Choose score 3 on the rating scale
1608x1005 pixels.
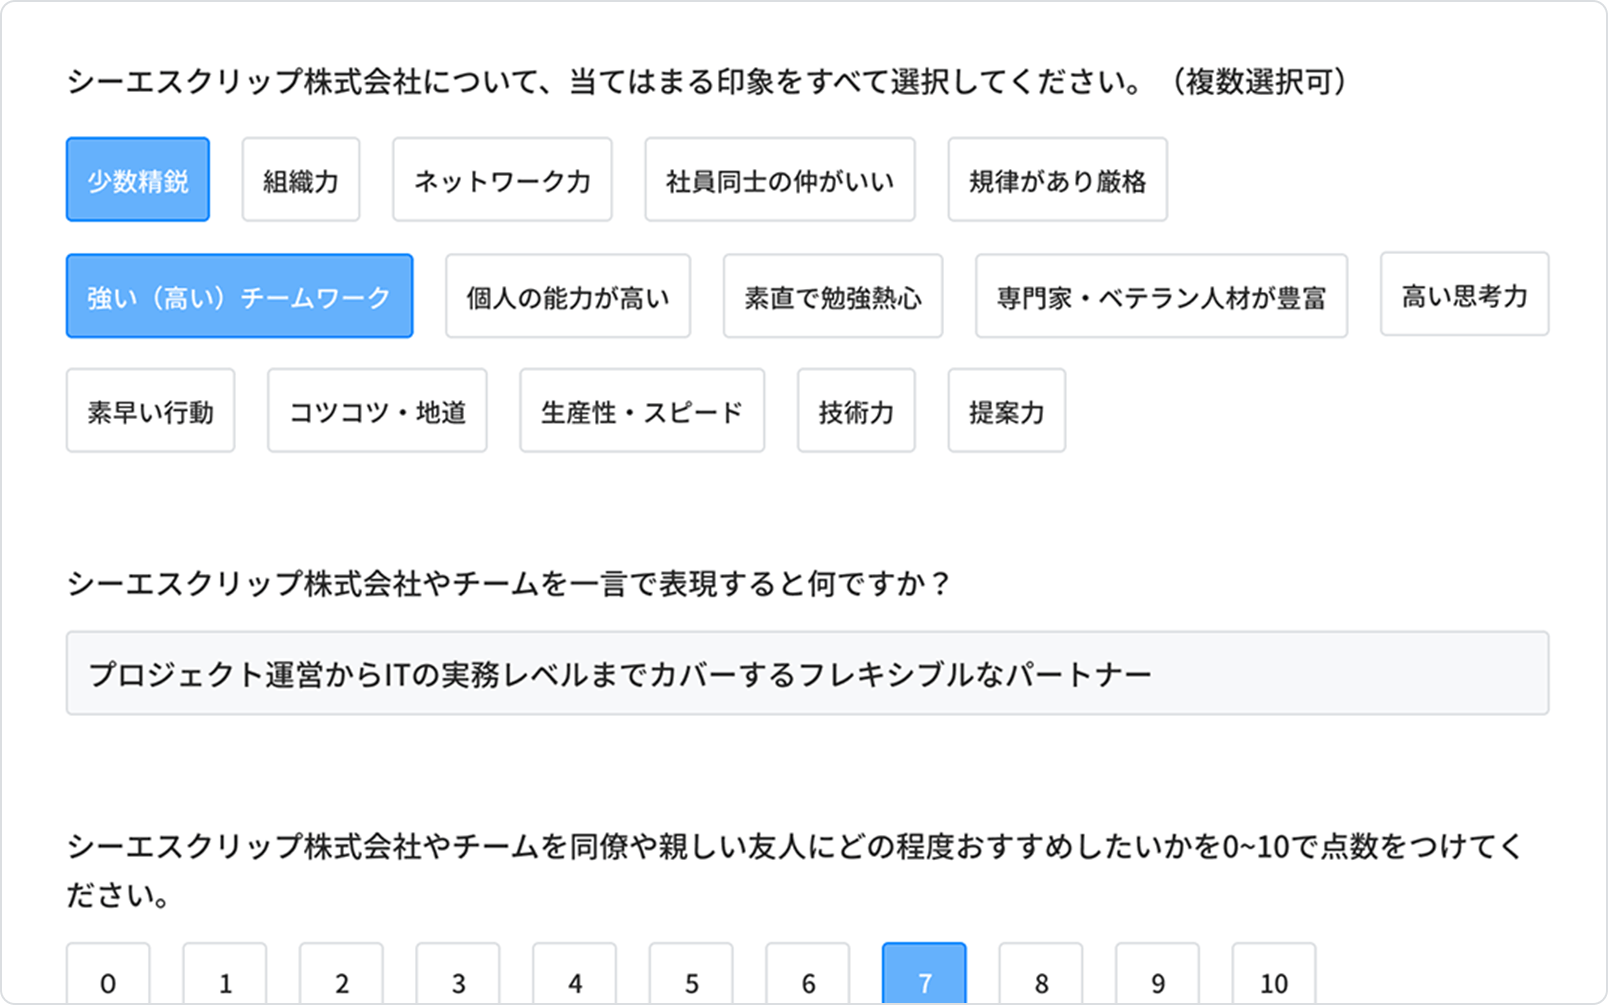[x=458, y=974]
